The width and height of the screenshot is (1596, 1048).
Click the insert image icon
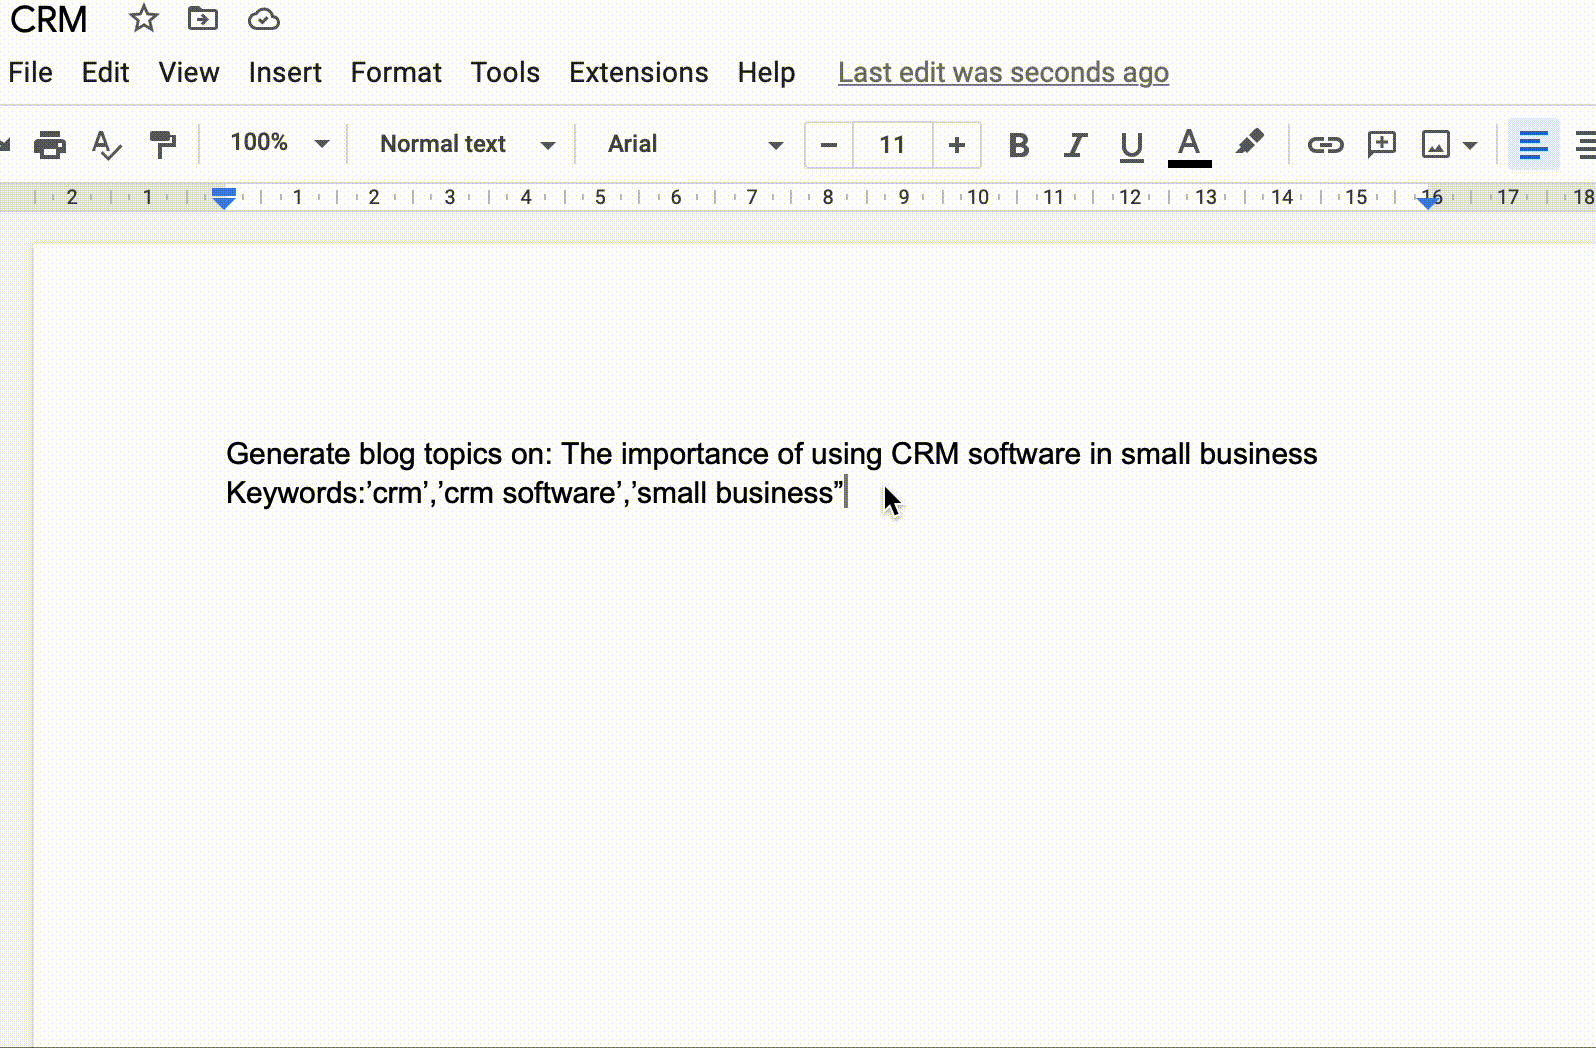(1436, 145)
